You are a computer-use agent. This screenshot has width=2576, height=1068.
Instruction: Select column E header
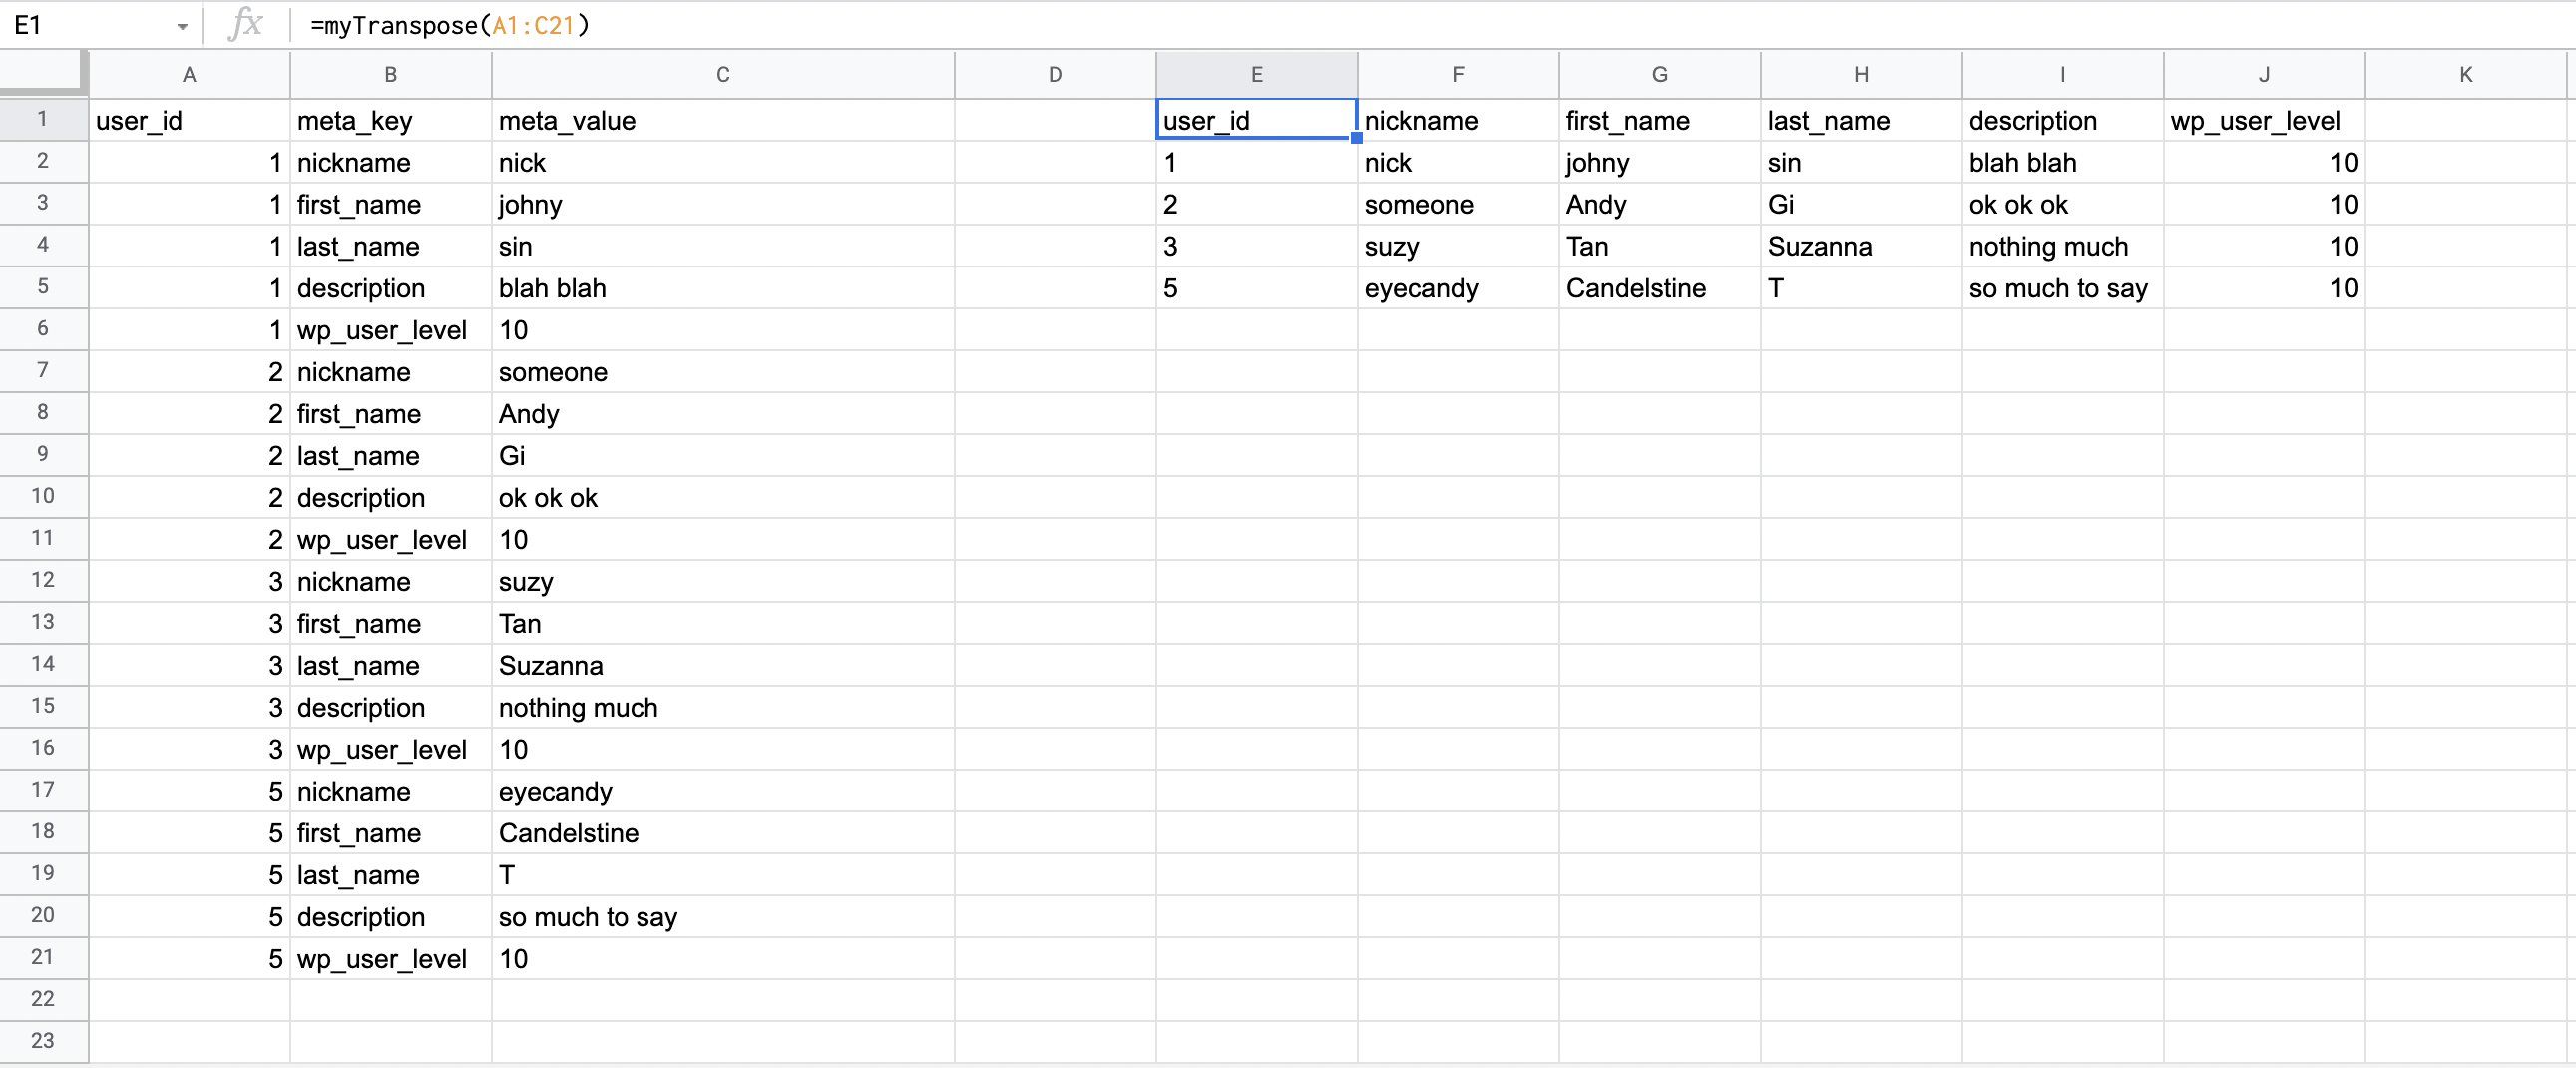(x=1255, y=73)
